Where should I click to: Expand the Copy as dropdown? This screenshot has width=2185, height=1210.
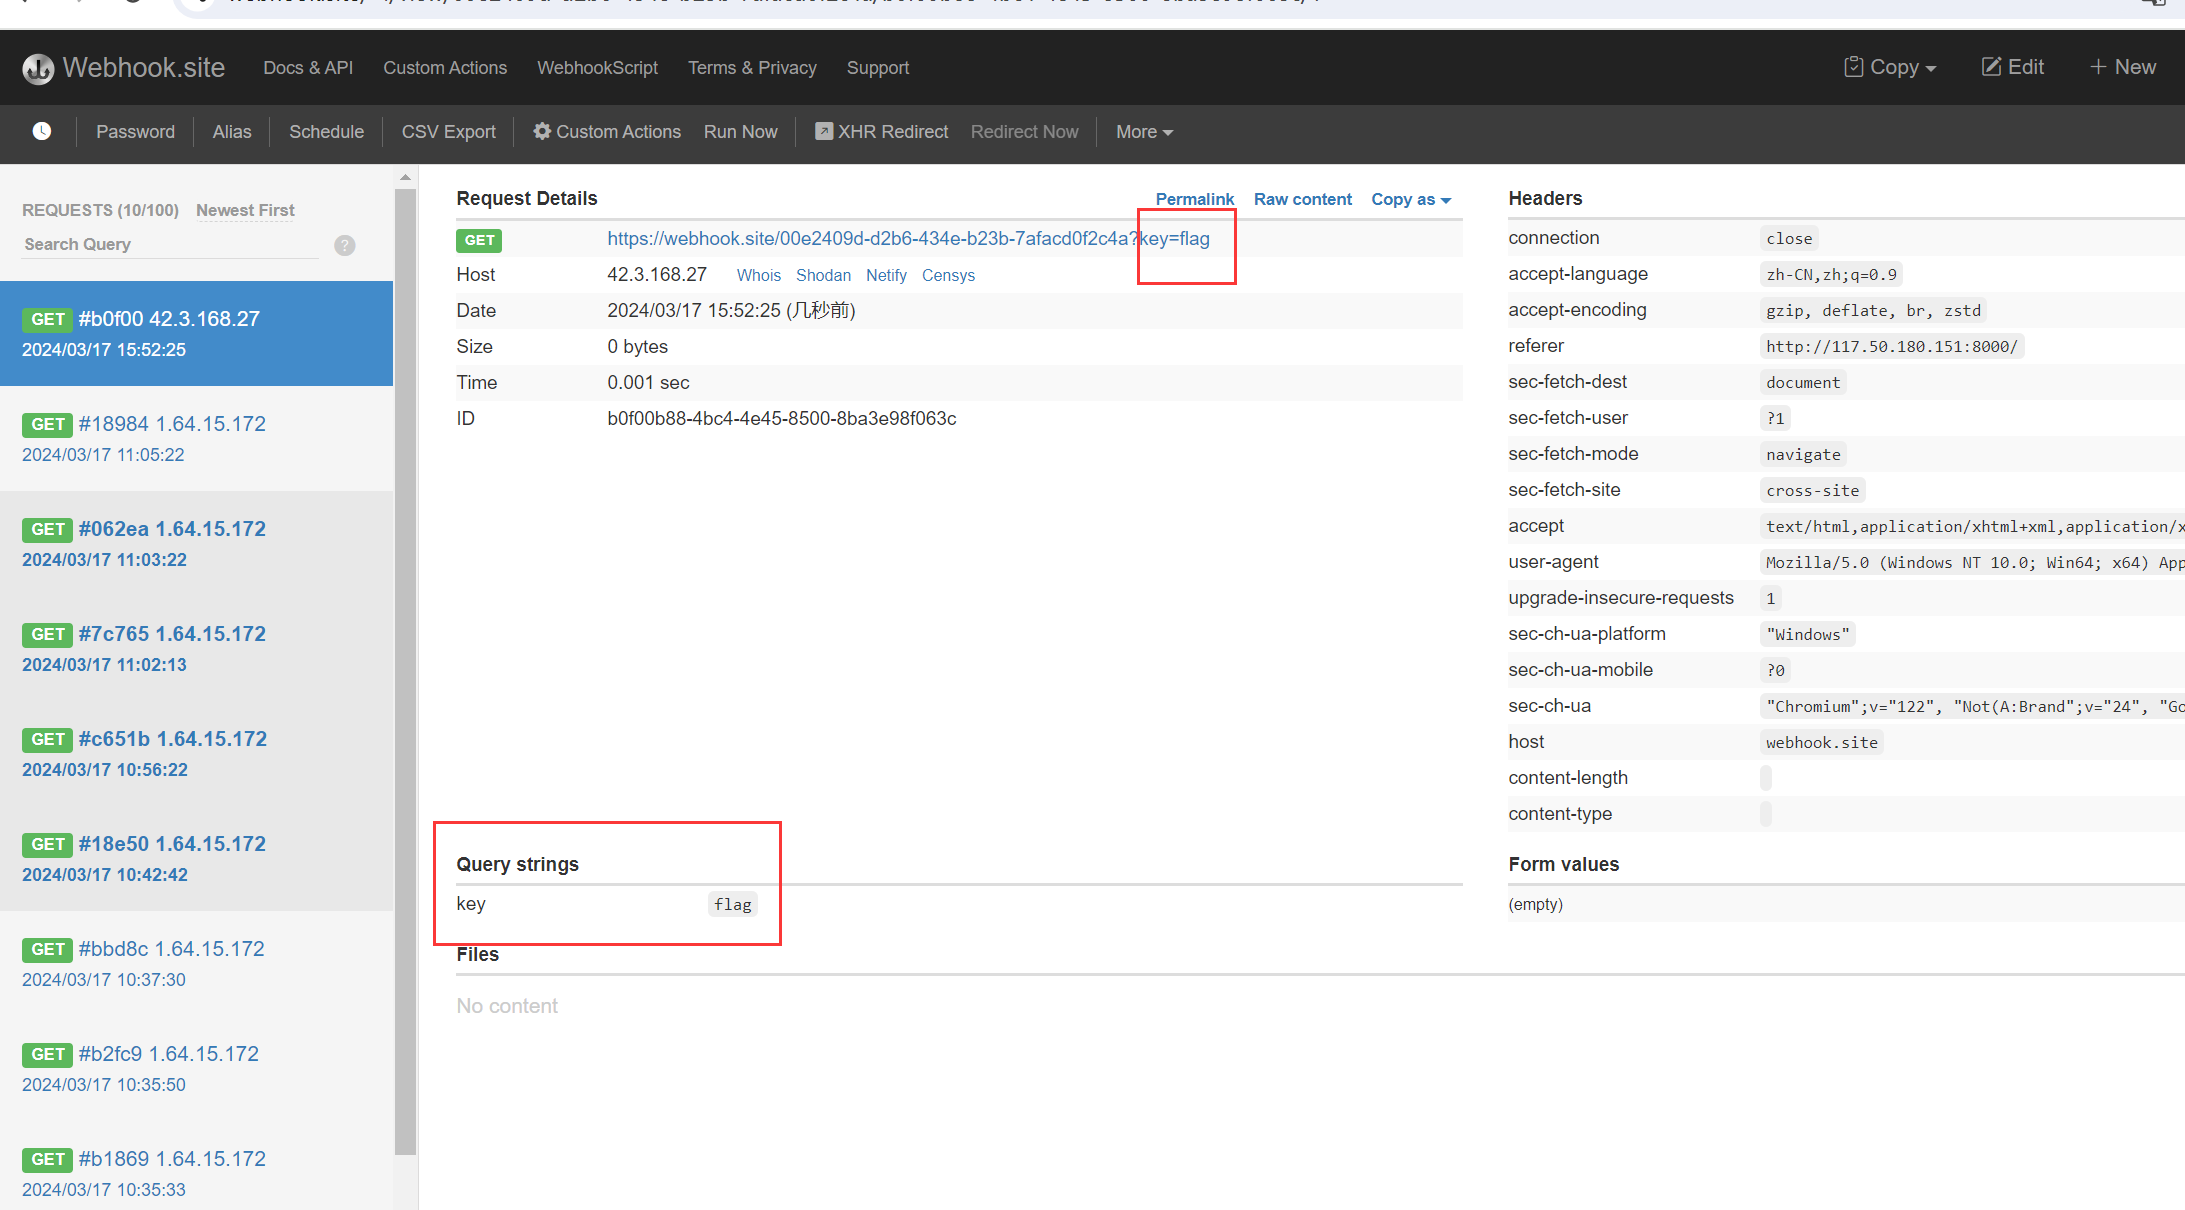(x=1410, y=199)
